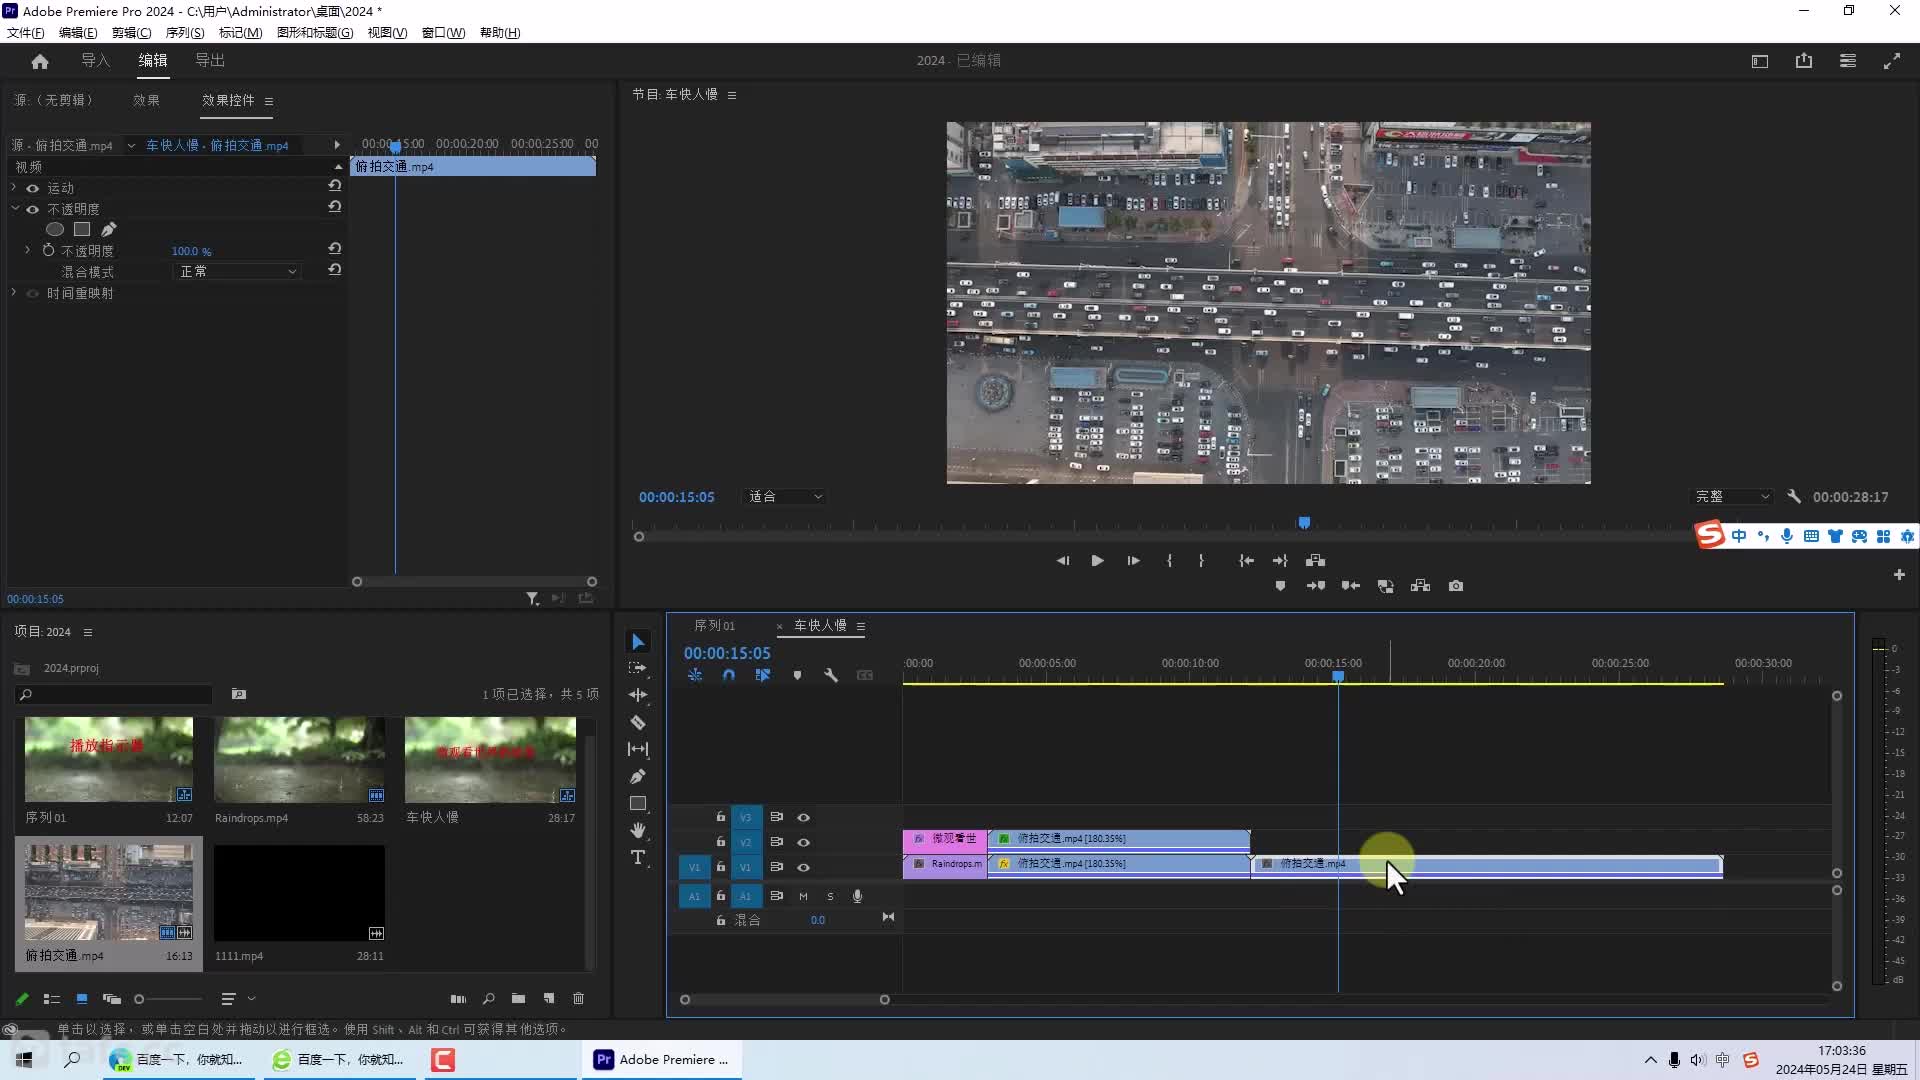This screenshot has width=1920, height=1080.
Task: Click Export Frame camera icon
Action: 1456,586
